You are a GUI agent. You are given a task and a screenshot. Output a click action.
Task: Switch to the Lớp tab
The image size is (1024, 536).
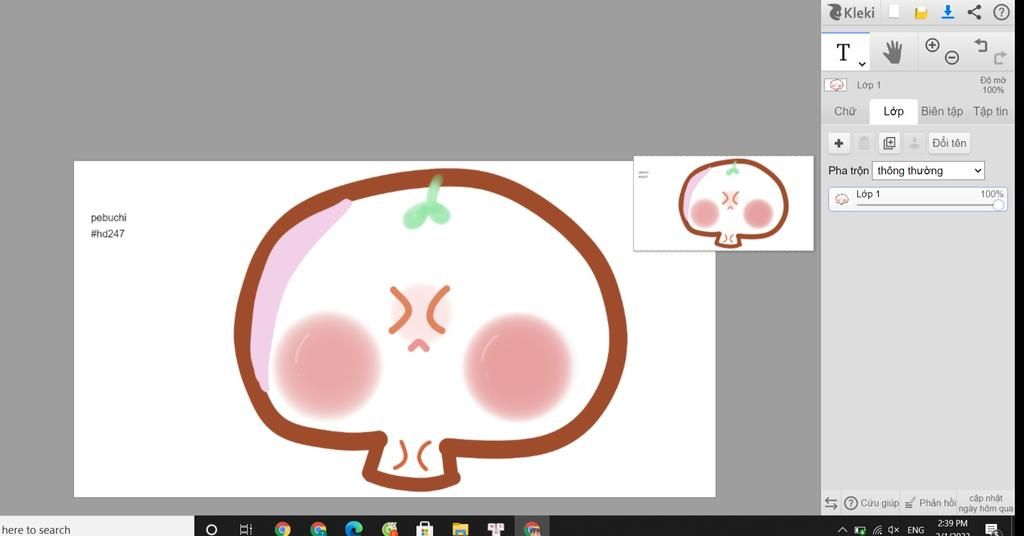(x=893, y=111)
